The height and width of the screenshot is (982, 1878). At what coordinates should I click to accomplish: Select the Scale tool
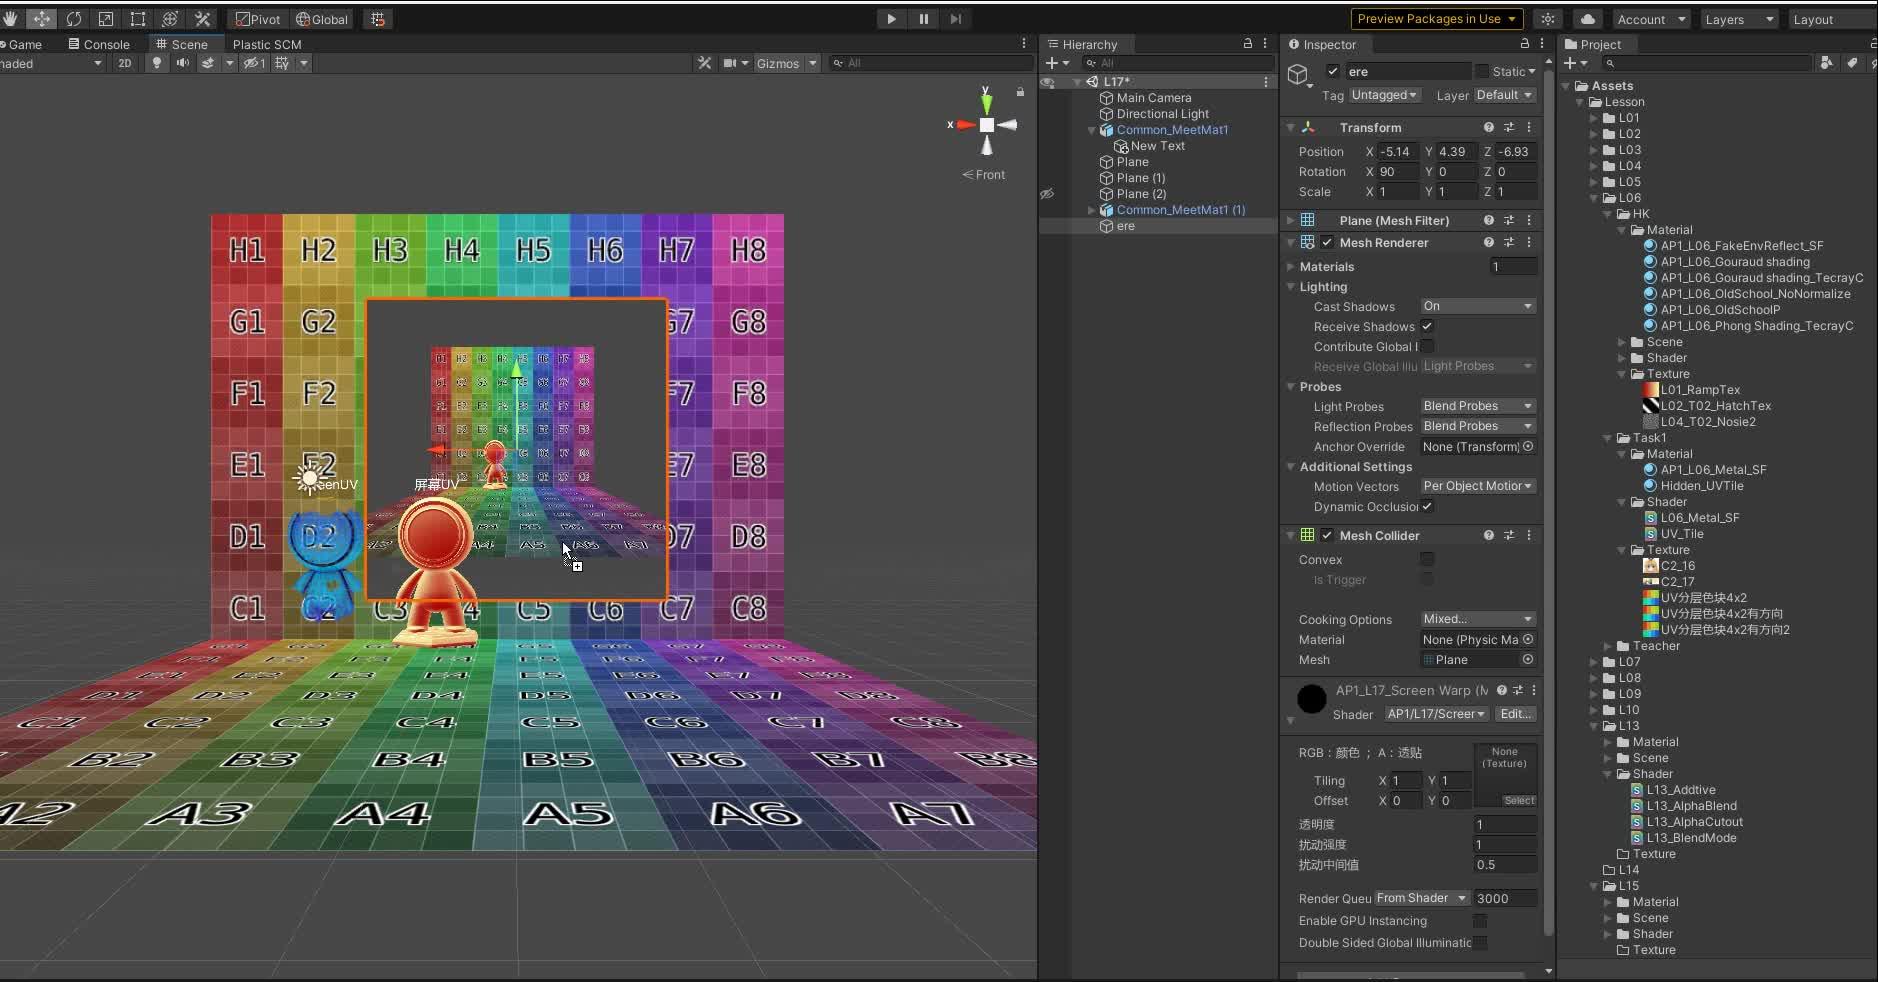pyautogui.click(x=106, y=18)
